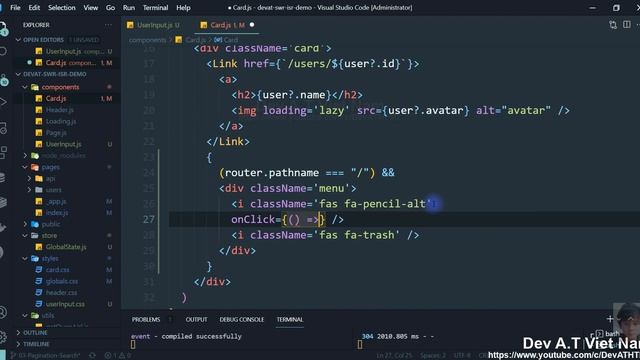The height and width of the screenshot is (360, 640).
Task: Switch to the Problems panel tab
Action: pos(146,319)
